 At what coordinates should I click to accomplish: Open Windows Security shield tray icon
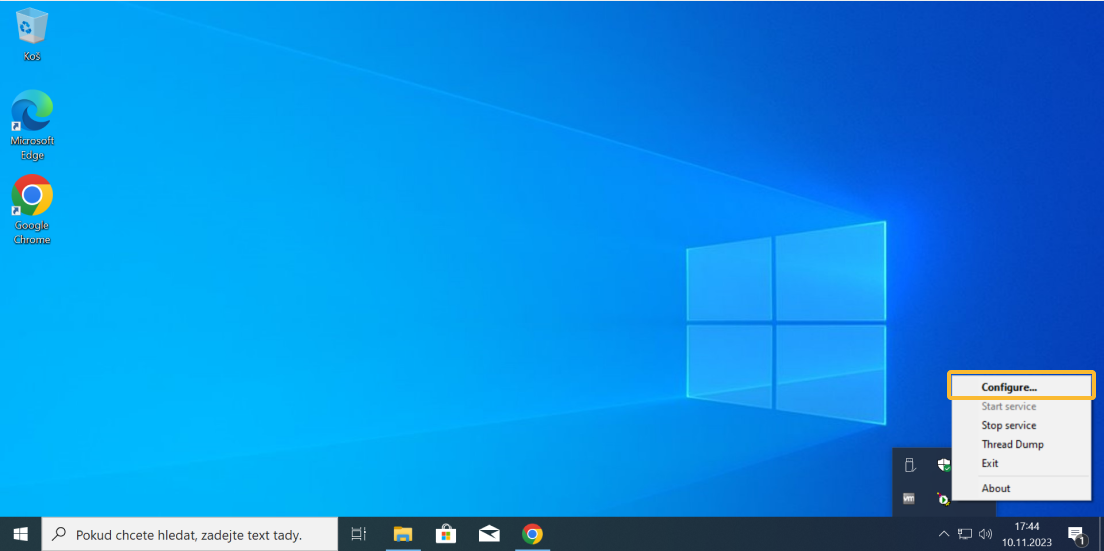point(942,465)
